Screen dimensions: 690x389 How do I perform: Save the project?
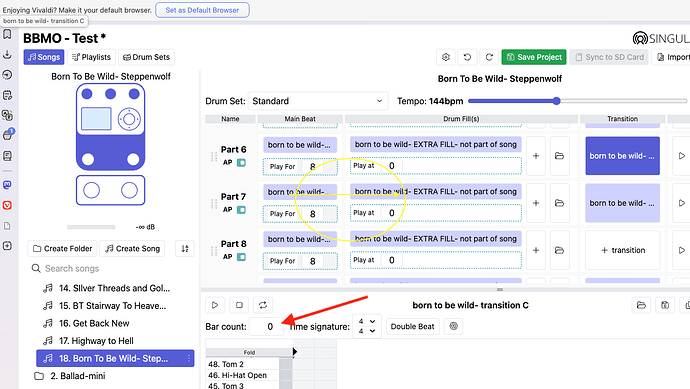point(534,57)
